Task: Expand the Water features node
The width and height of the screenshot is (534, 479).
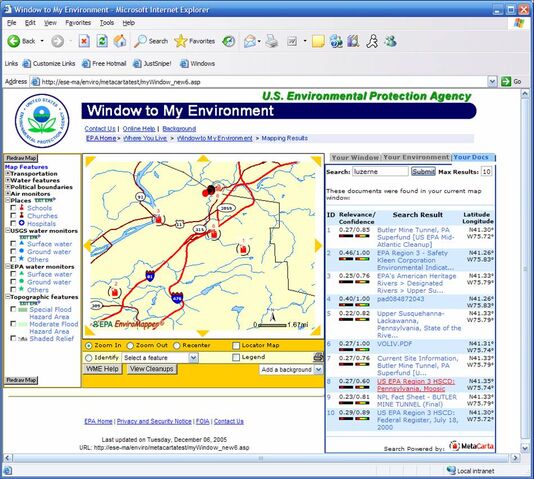Action: (7, 180)
